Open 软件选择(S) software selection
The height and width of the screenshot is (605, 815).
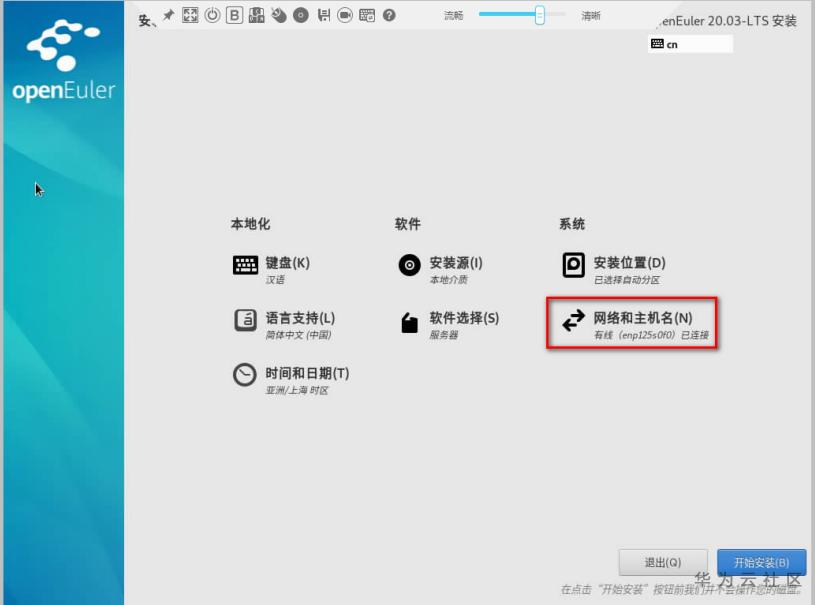point(449,324)
